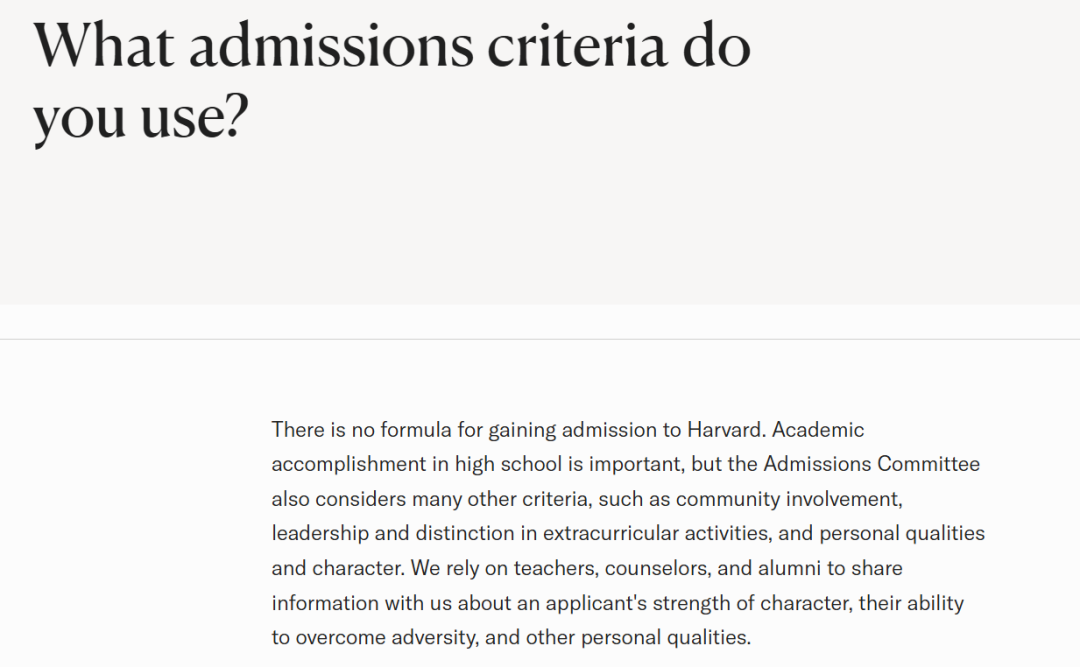1080x667 pixels.
Task: Select the phrase "Admissions Committee"
Action: pyautogui.click(x=871, y=464)
